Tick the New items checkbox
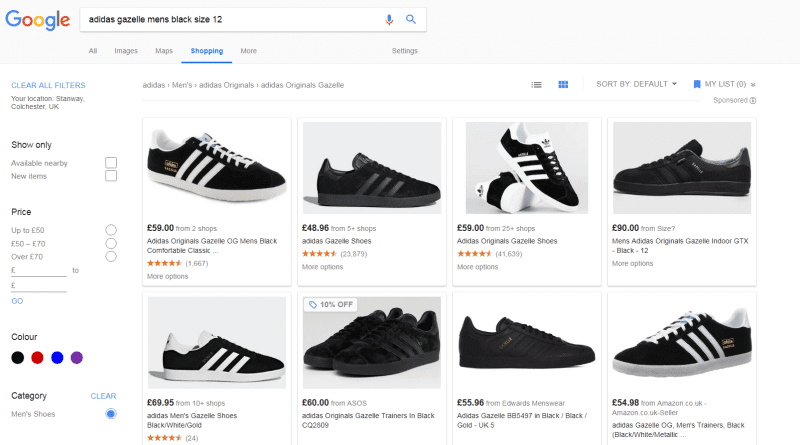Image resolution: width=800 pixels, height=445 pixels. point(111,176)
